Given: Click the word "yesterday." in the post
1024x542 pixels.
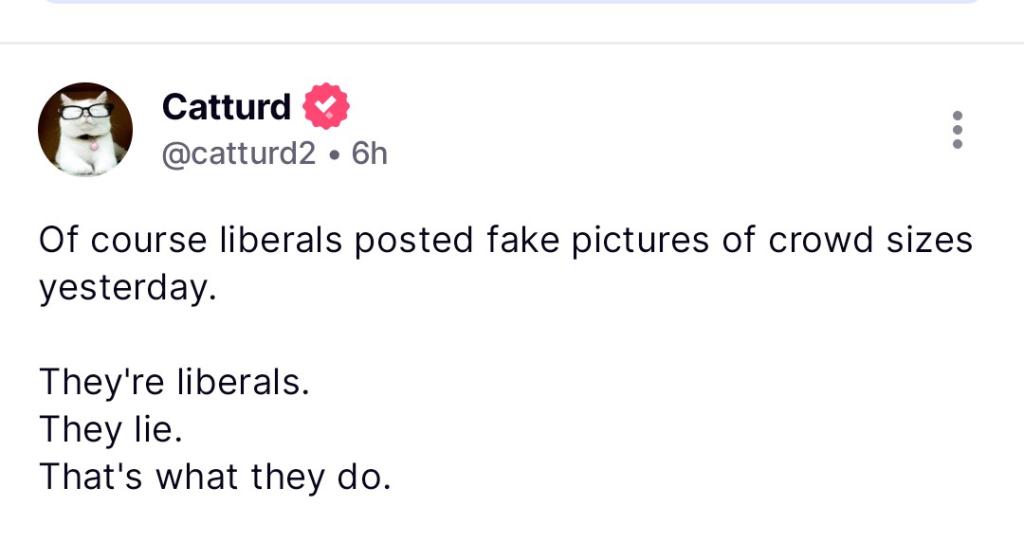Looking at the screenshot, I should (127, 288).
